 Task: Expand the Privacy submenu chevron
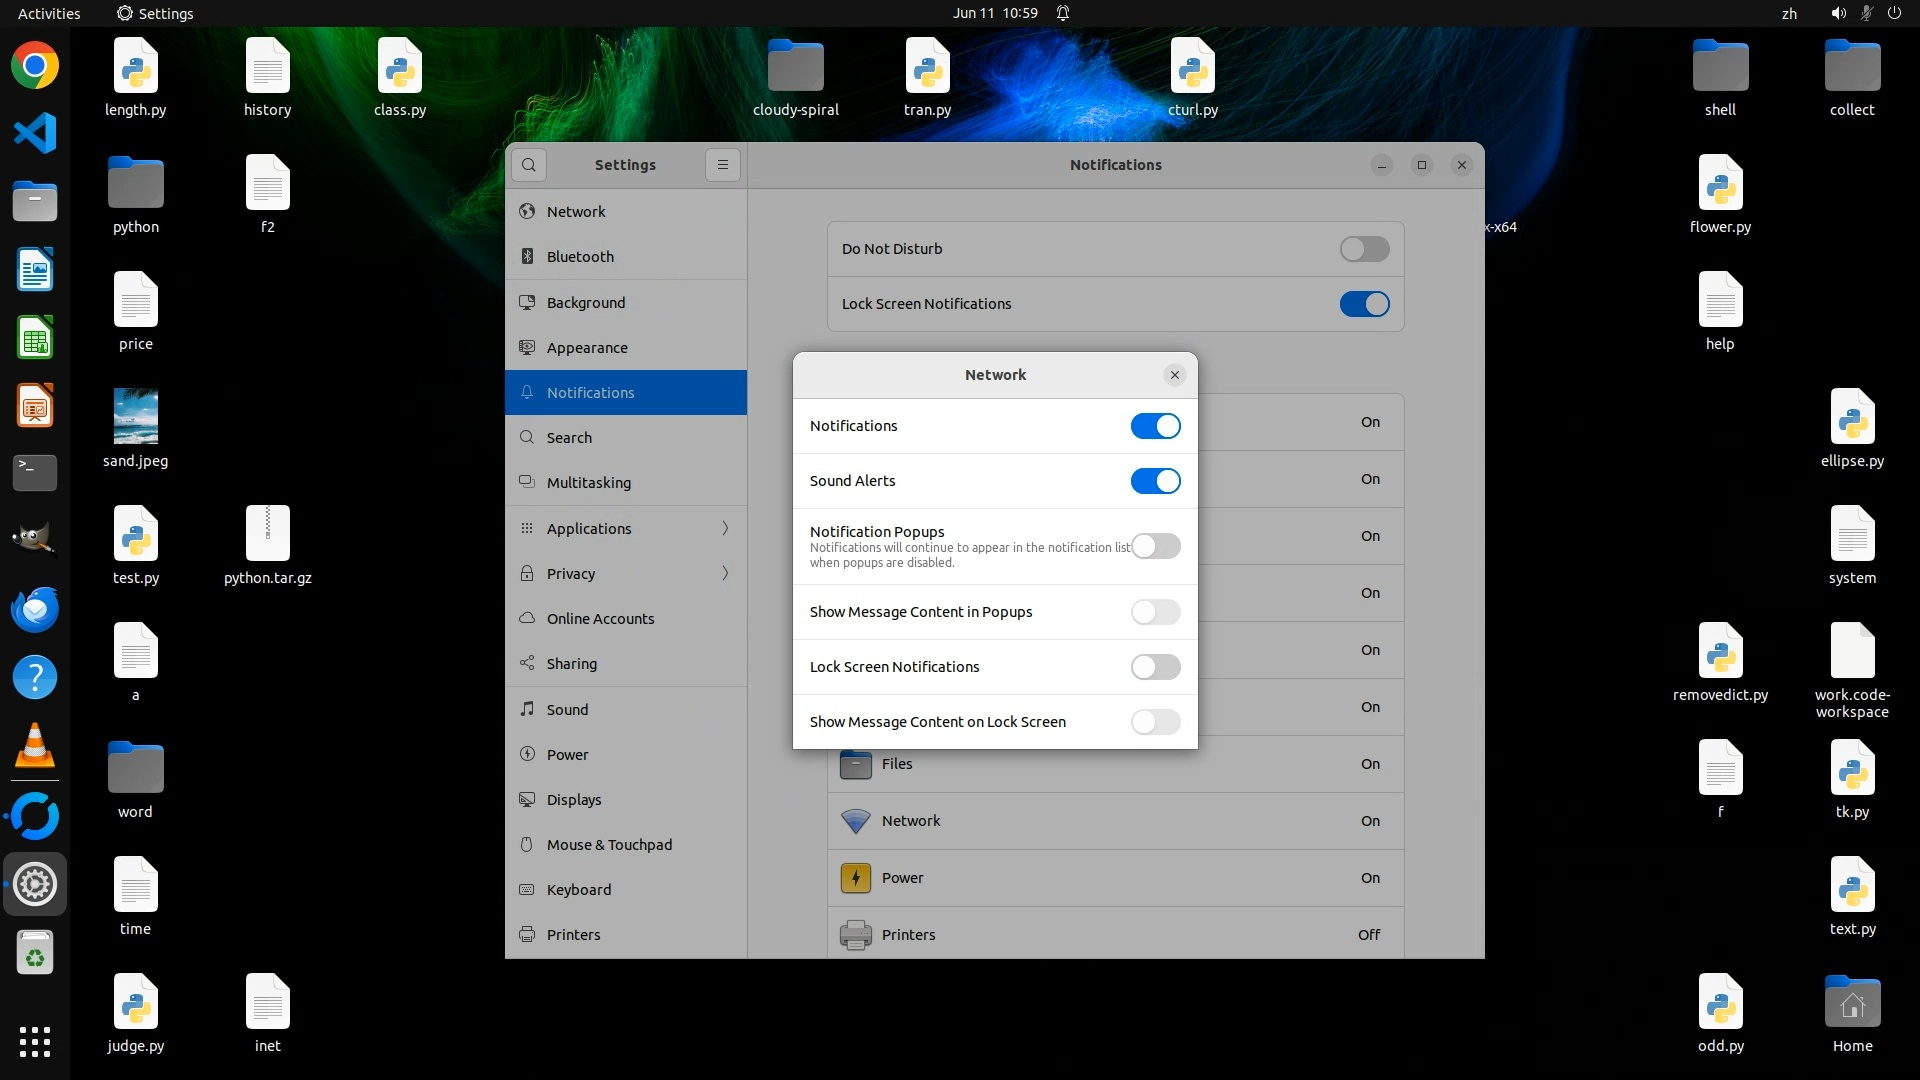[725, 573]
